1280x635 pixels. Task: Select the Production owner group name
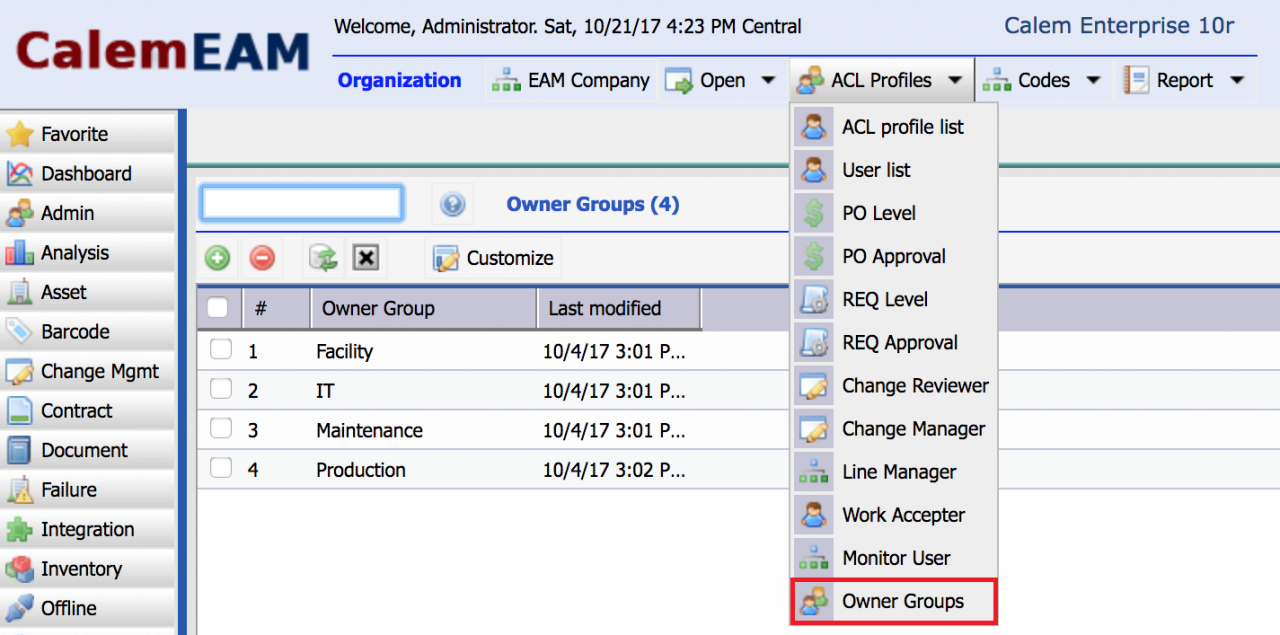[x=361, y=470]
